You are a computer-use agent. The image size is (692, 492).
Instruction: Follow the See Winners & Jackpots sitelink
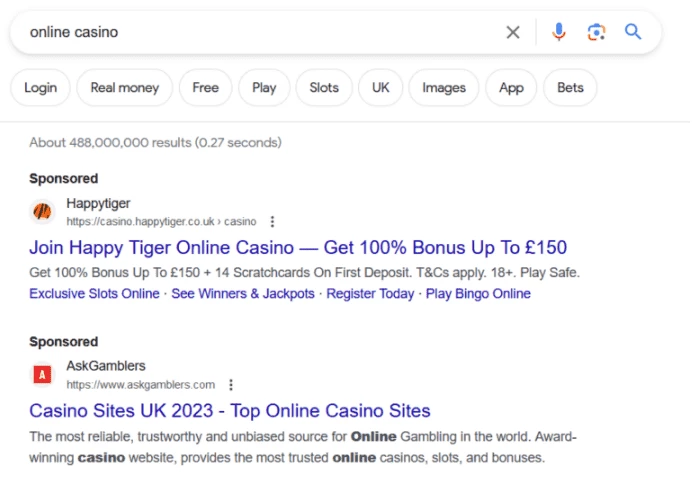click(x=243, y=294)
